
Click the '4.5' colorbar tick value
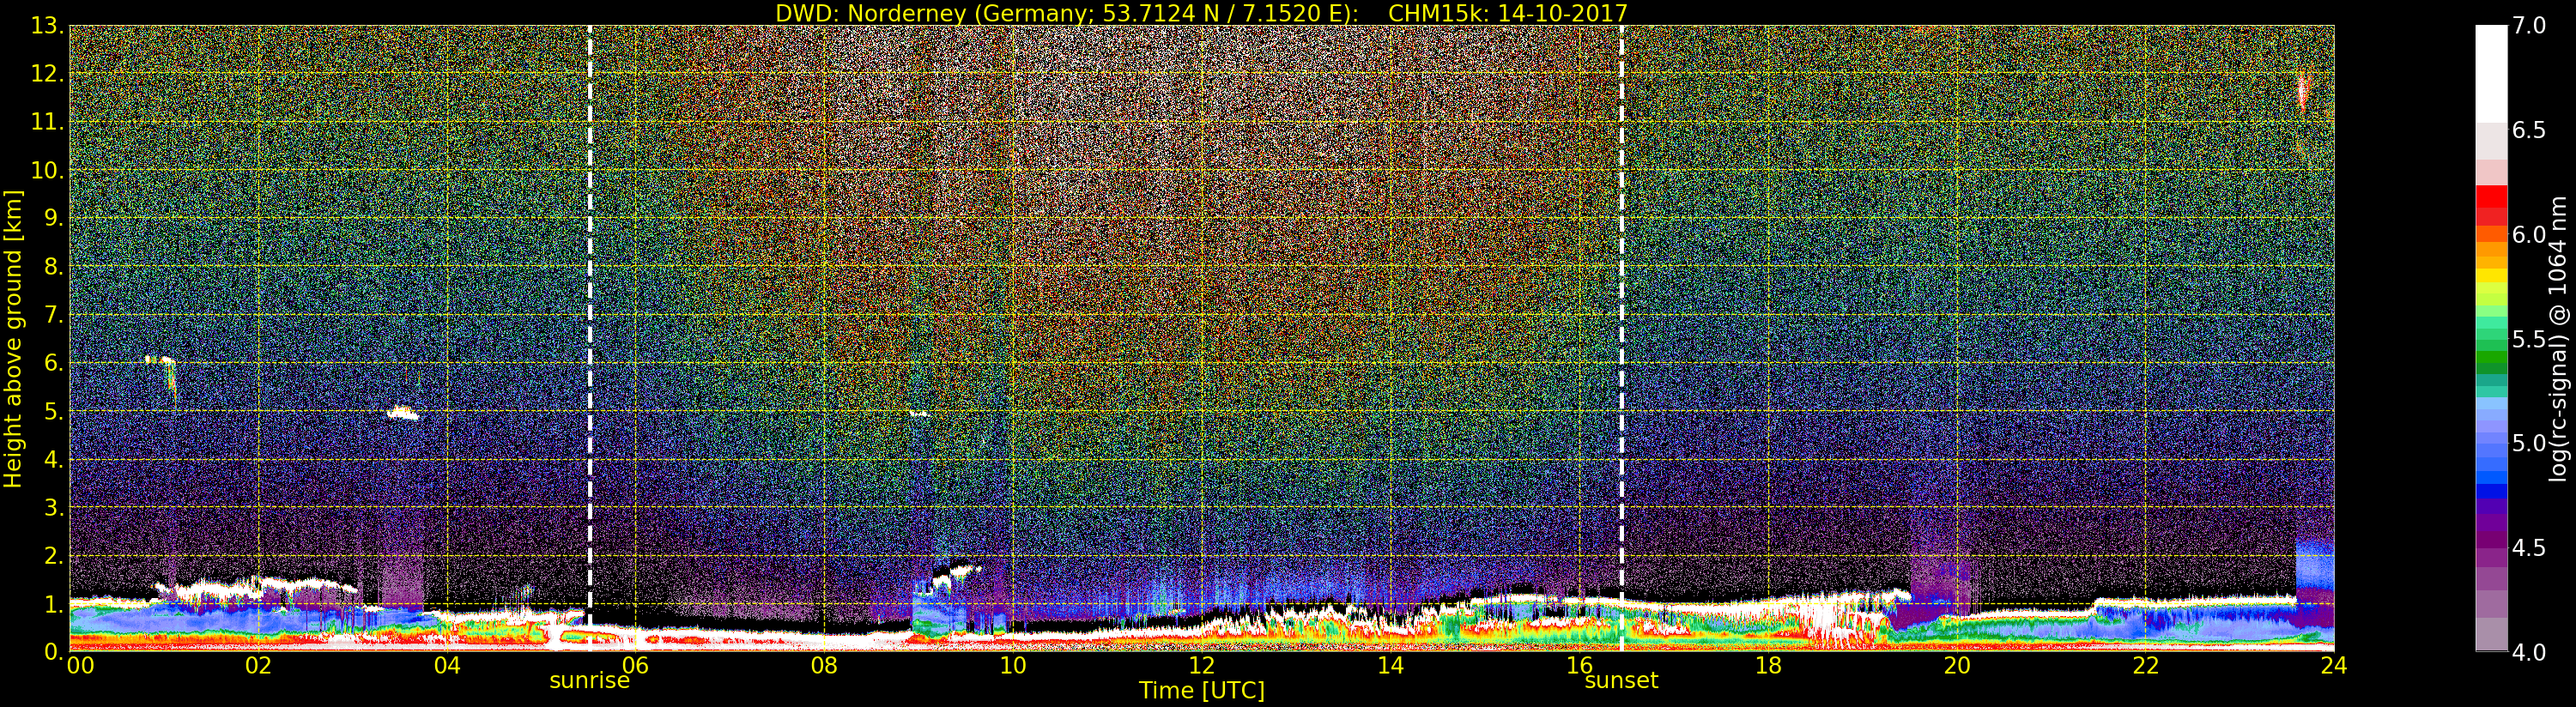[x=2529, y=548]
